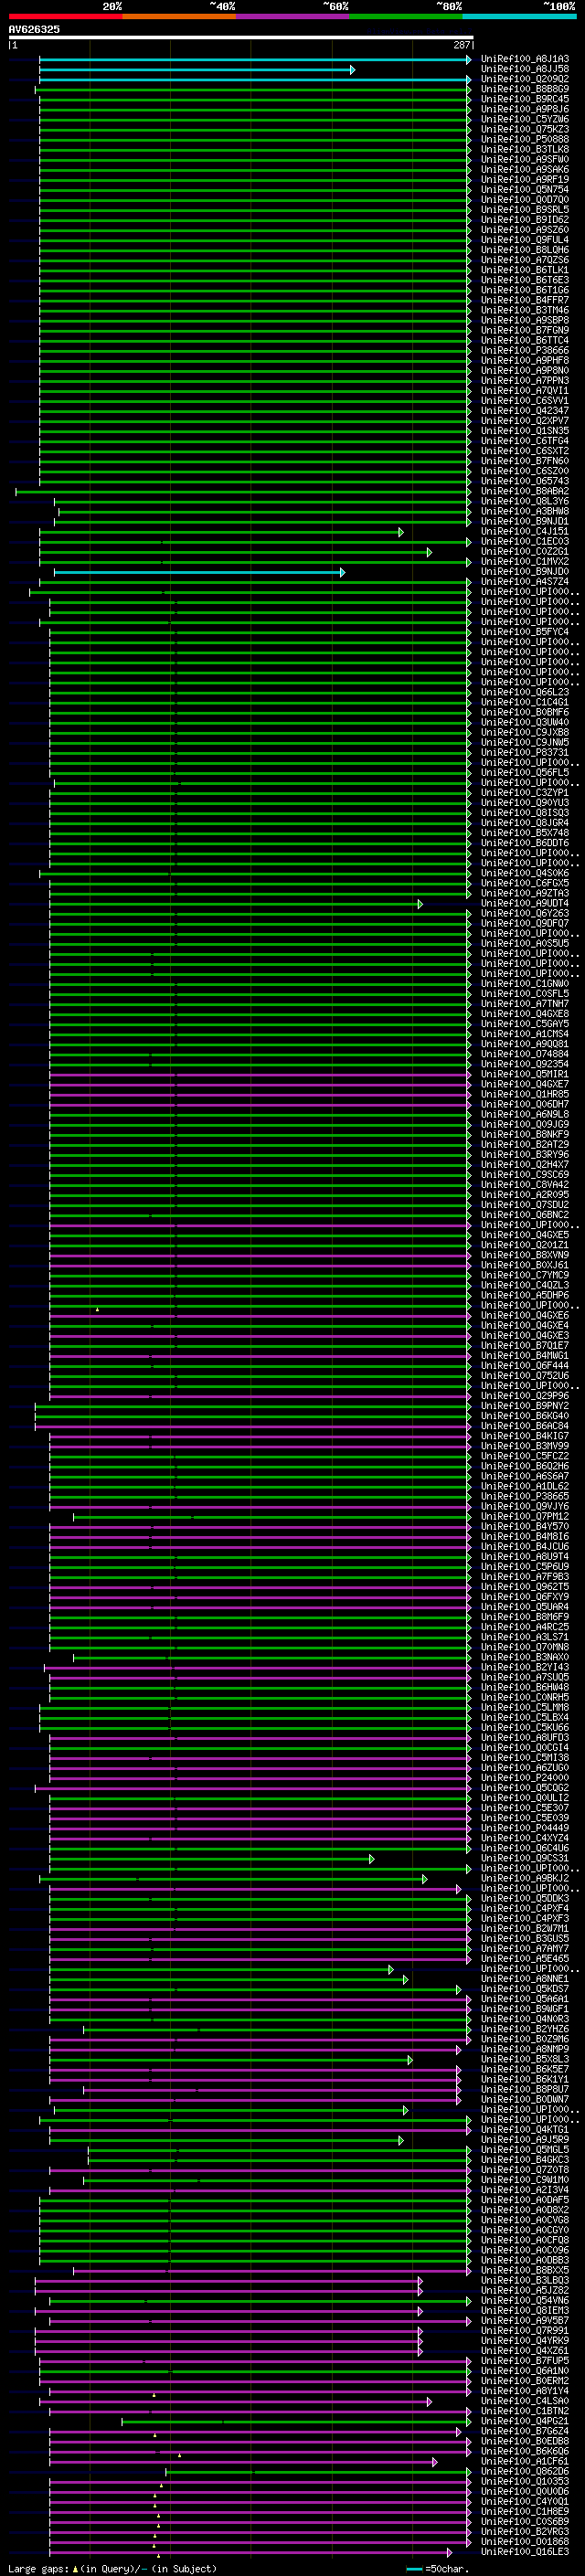Image resolution: width=585 pixels, height=2576 pixels.
Task: Select label UniRef100_C4J151
Action: click(x=525, y=532)
